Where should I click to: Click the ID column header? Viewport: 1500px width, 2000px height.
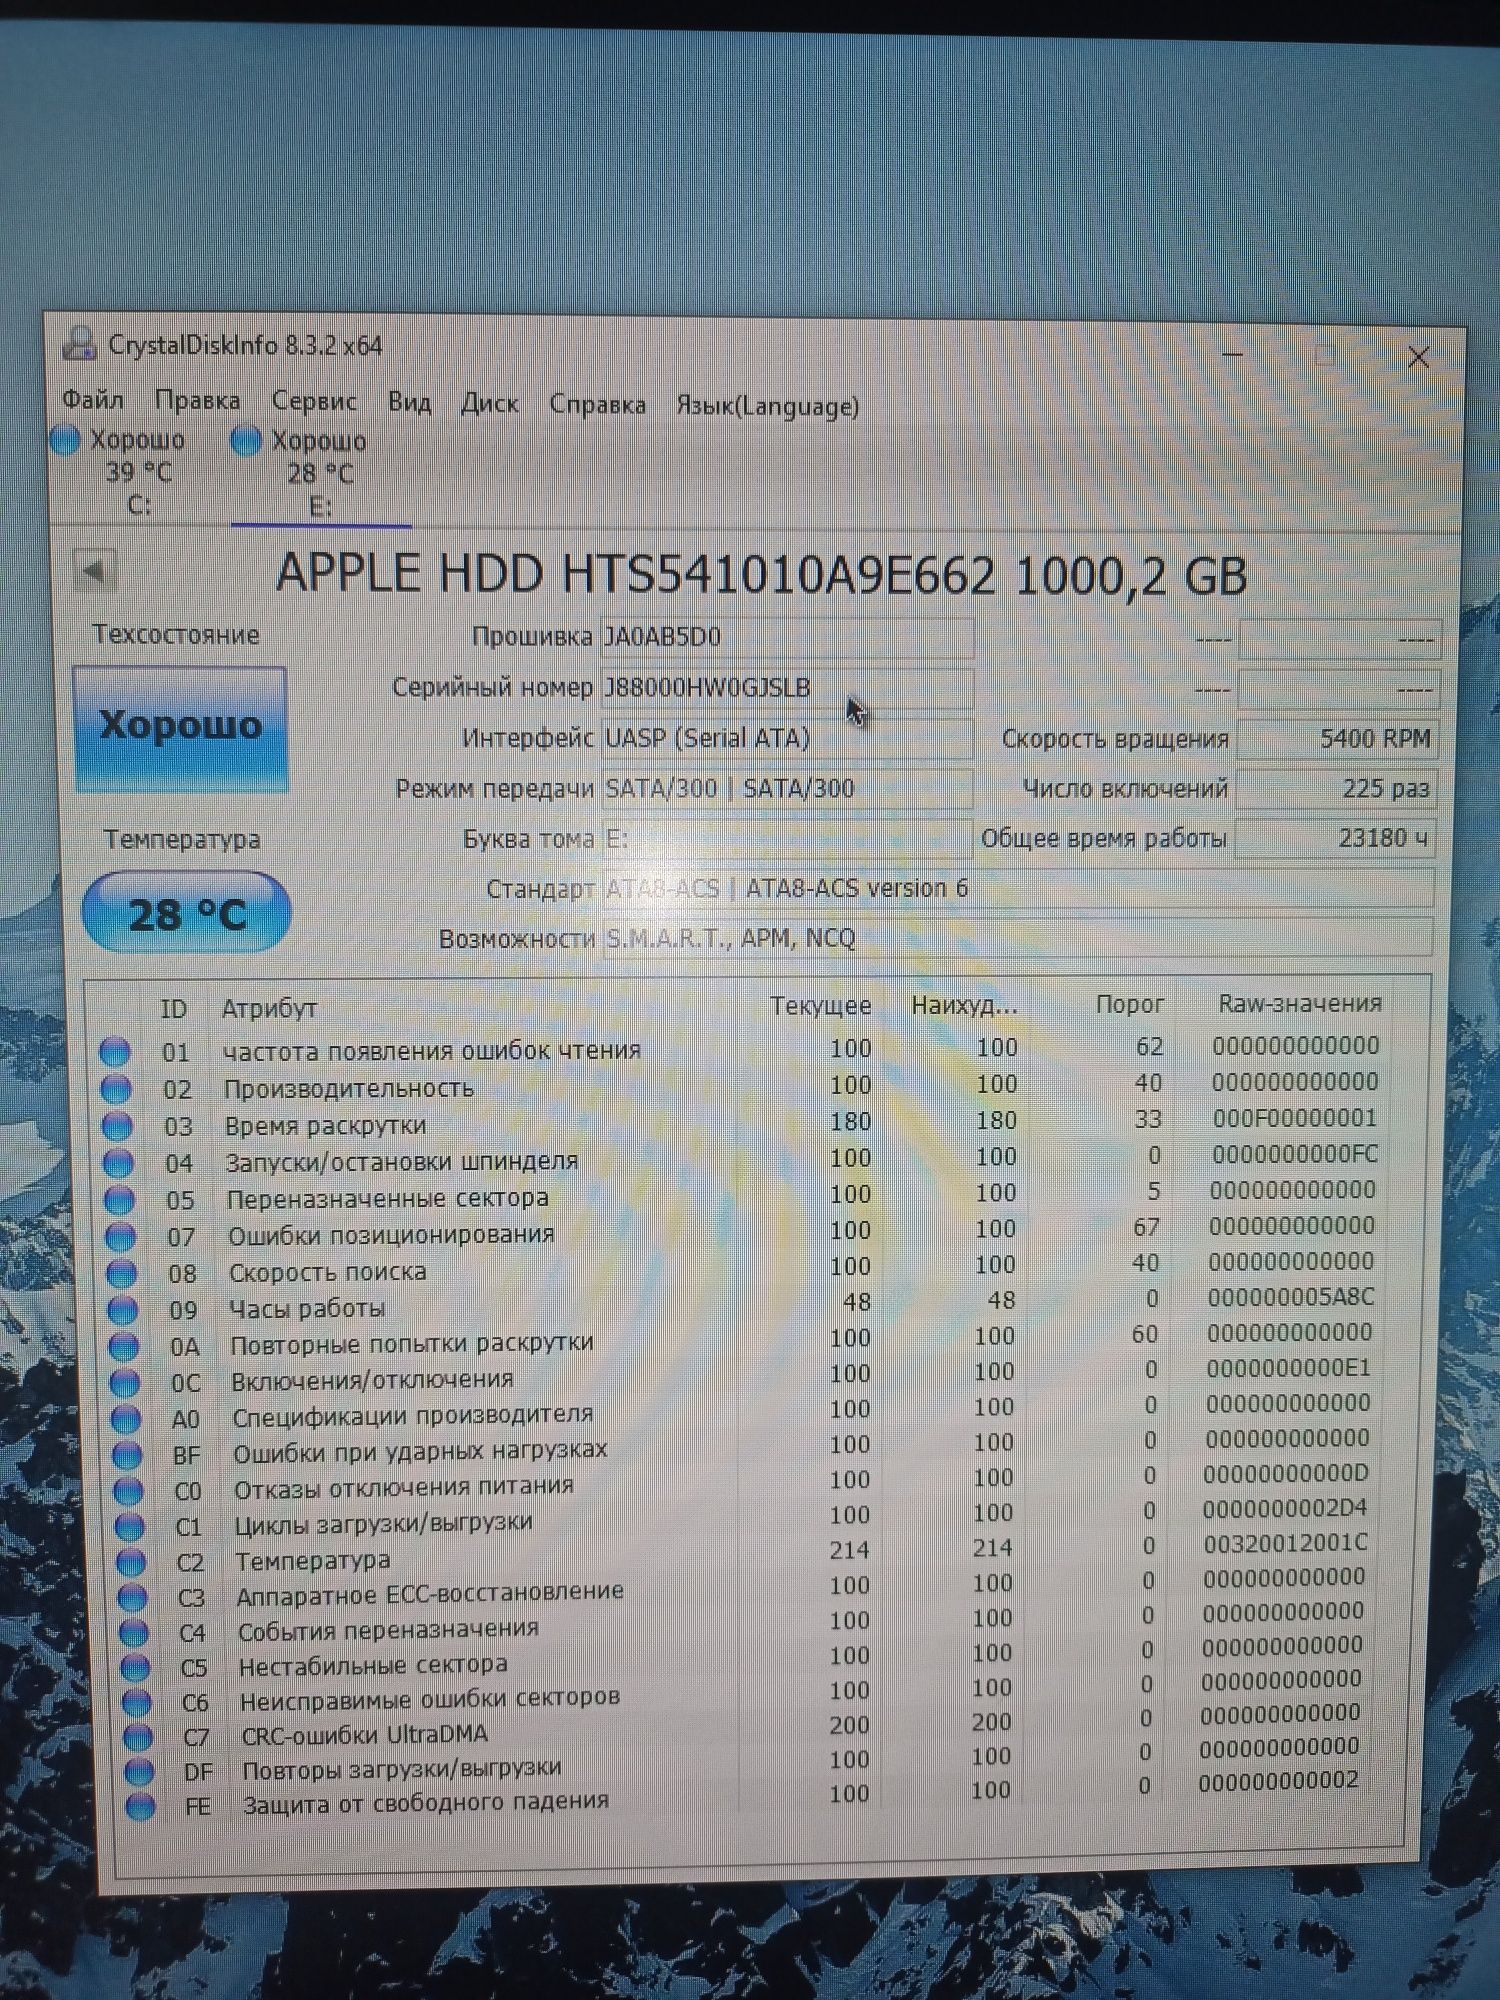click(174, 1009)
